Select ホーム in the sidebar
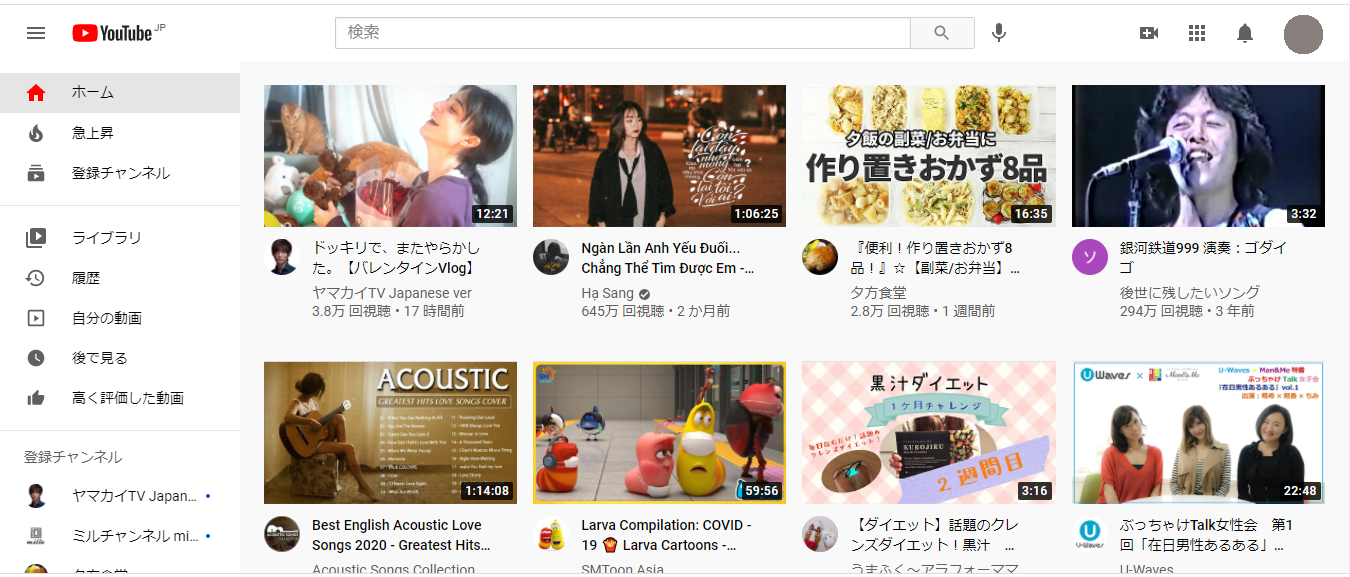1350x577 pixels. point(93,93)
